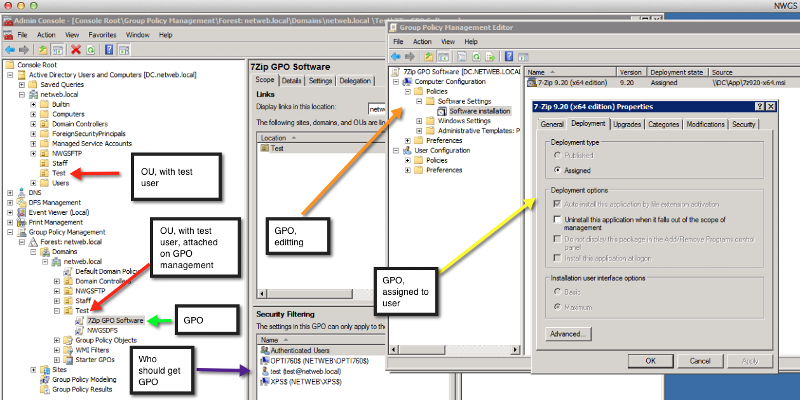Click editor tree horizontal scrollbar right arrow
The height and width of the screenshot is (400, 800).
point(515,350)
